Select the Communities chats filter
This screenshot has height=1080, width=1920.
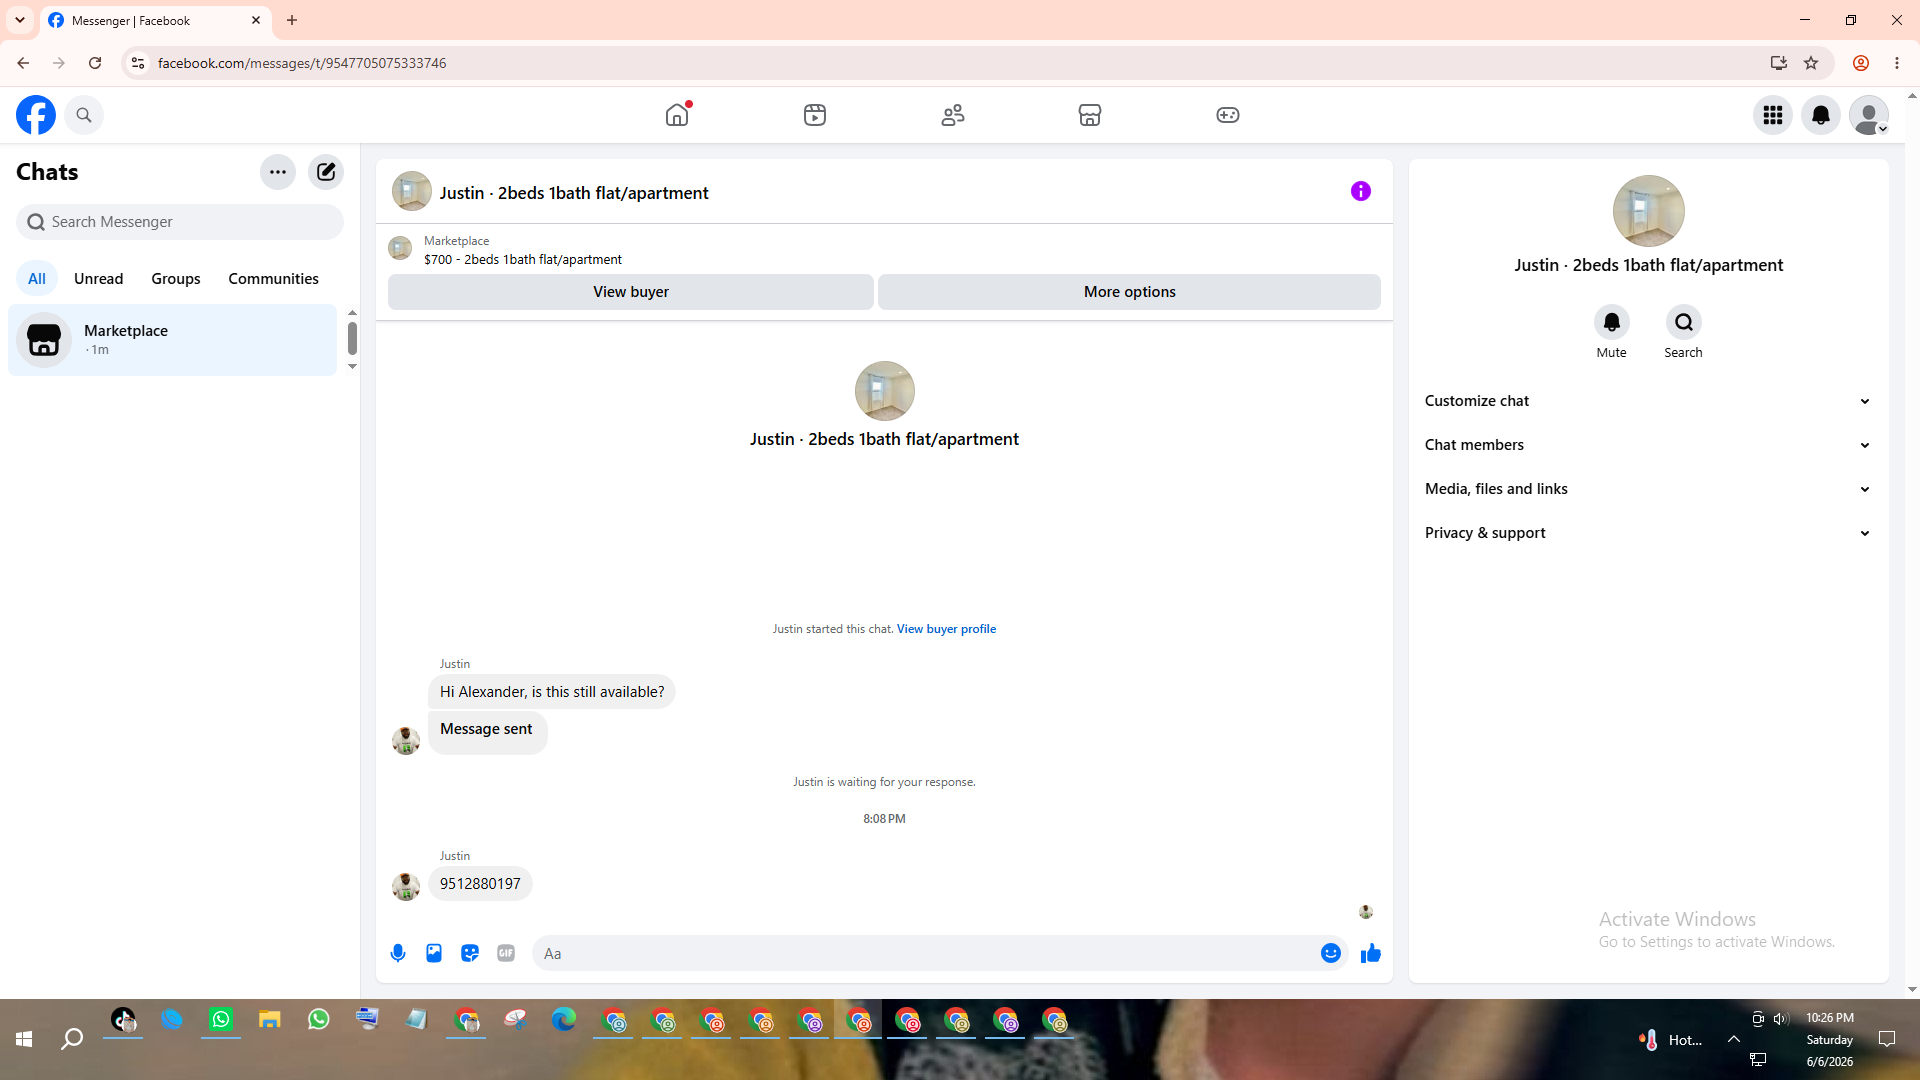coord(273,279)
